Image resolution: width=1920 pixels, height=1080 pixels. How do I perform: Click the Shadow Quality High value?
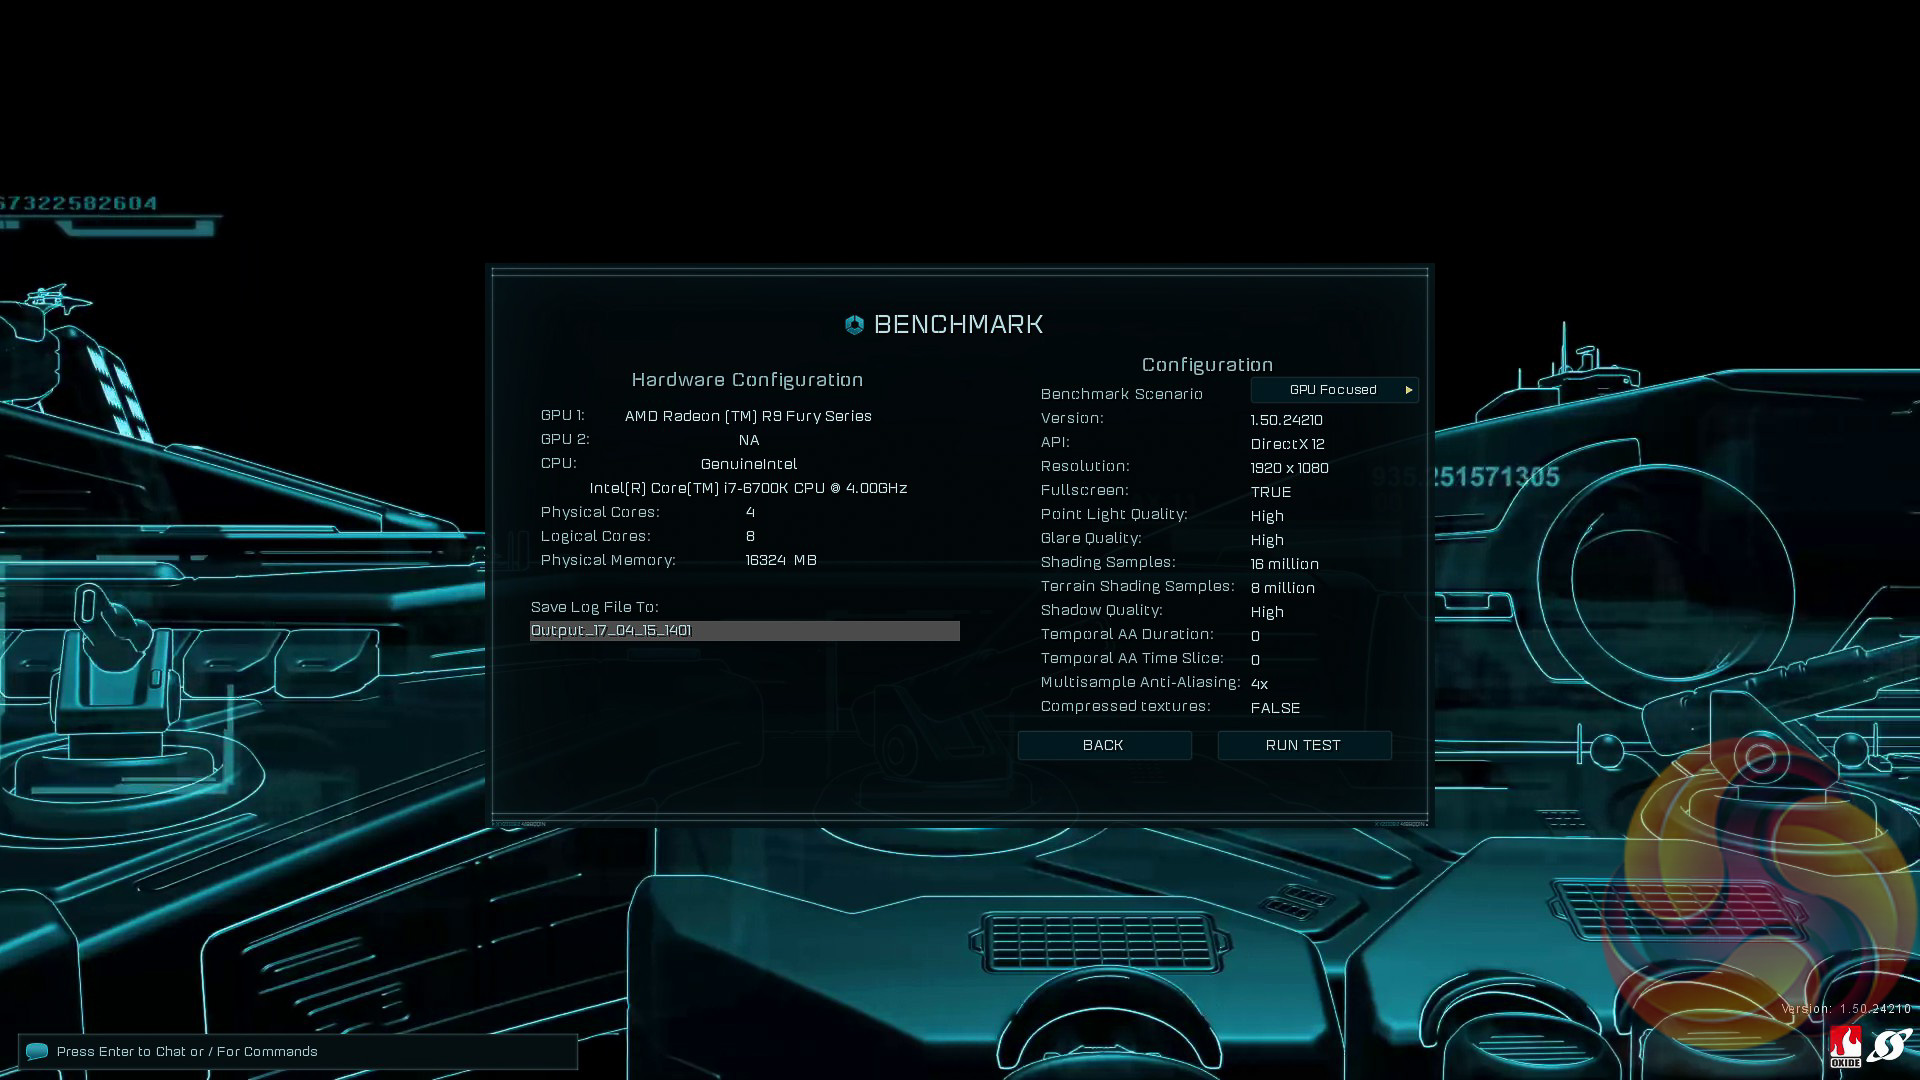click(1267, 612)
